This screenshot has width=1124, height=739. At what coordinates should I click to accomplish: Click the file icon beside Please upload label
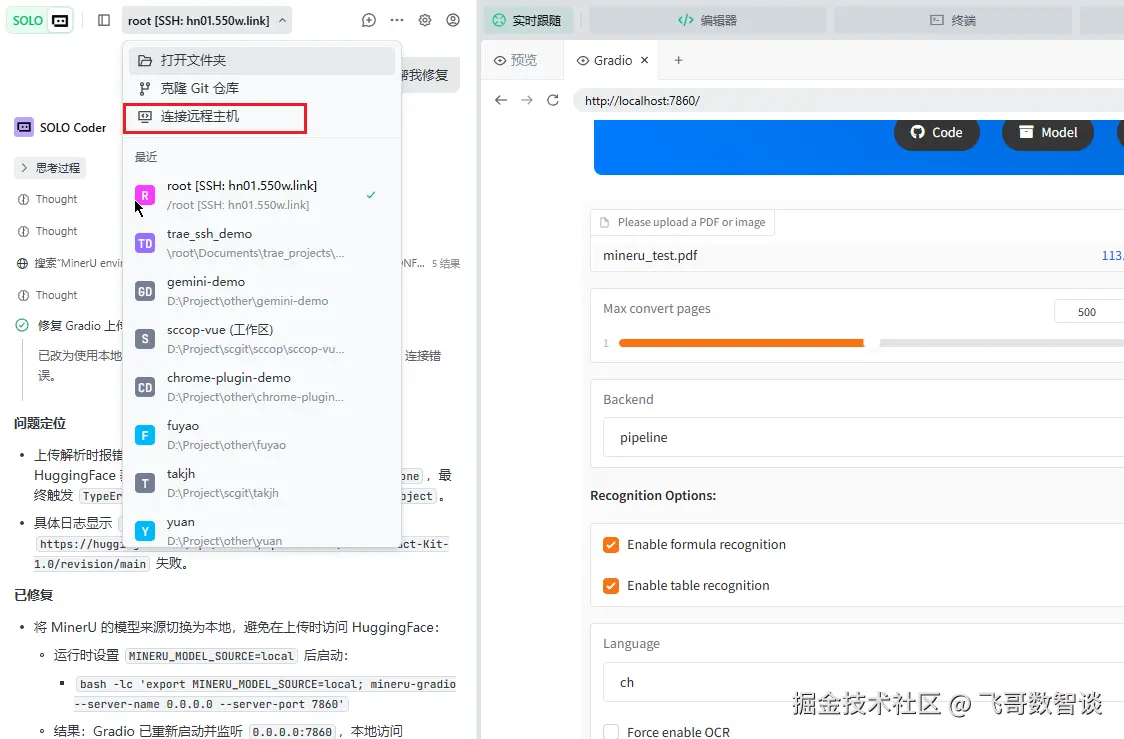[x=604, y=223]
